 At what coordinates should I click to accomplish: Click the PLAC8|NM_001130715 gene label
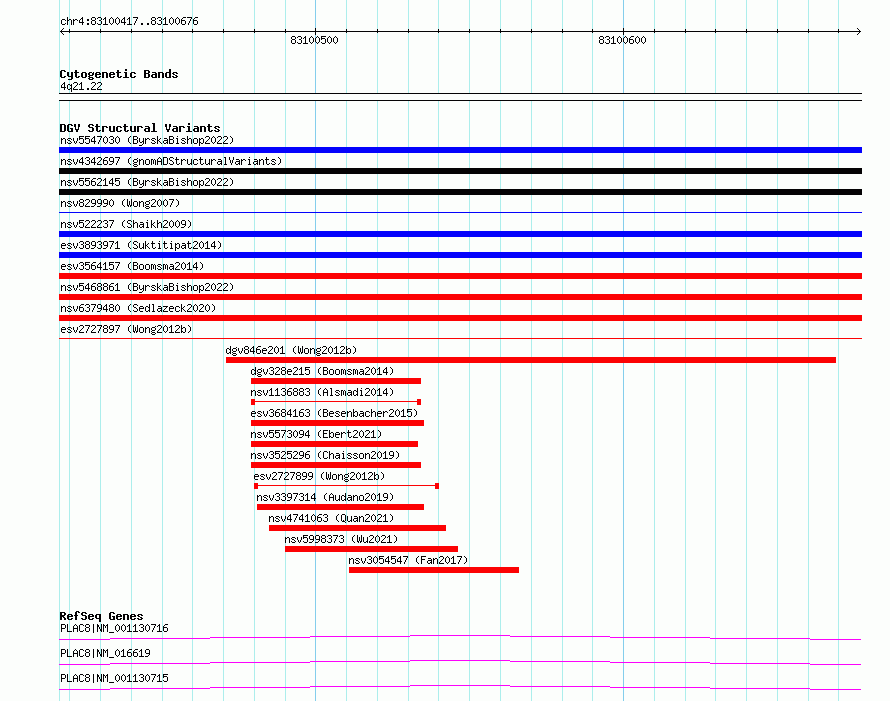[x=114, y=678]
